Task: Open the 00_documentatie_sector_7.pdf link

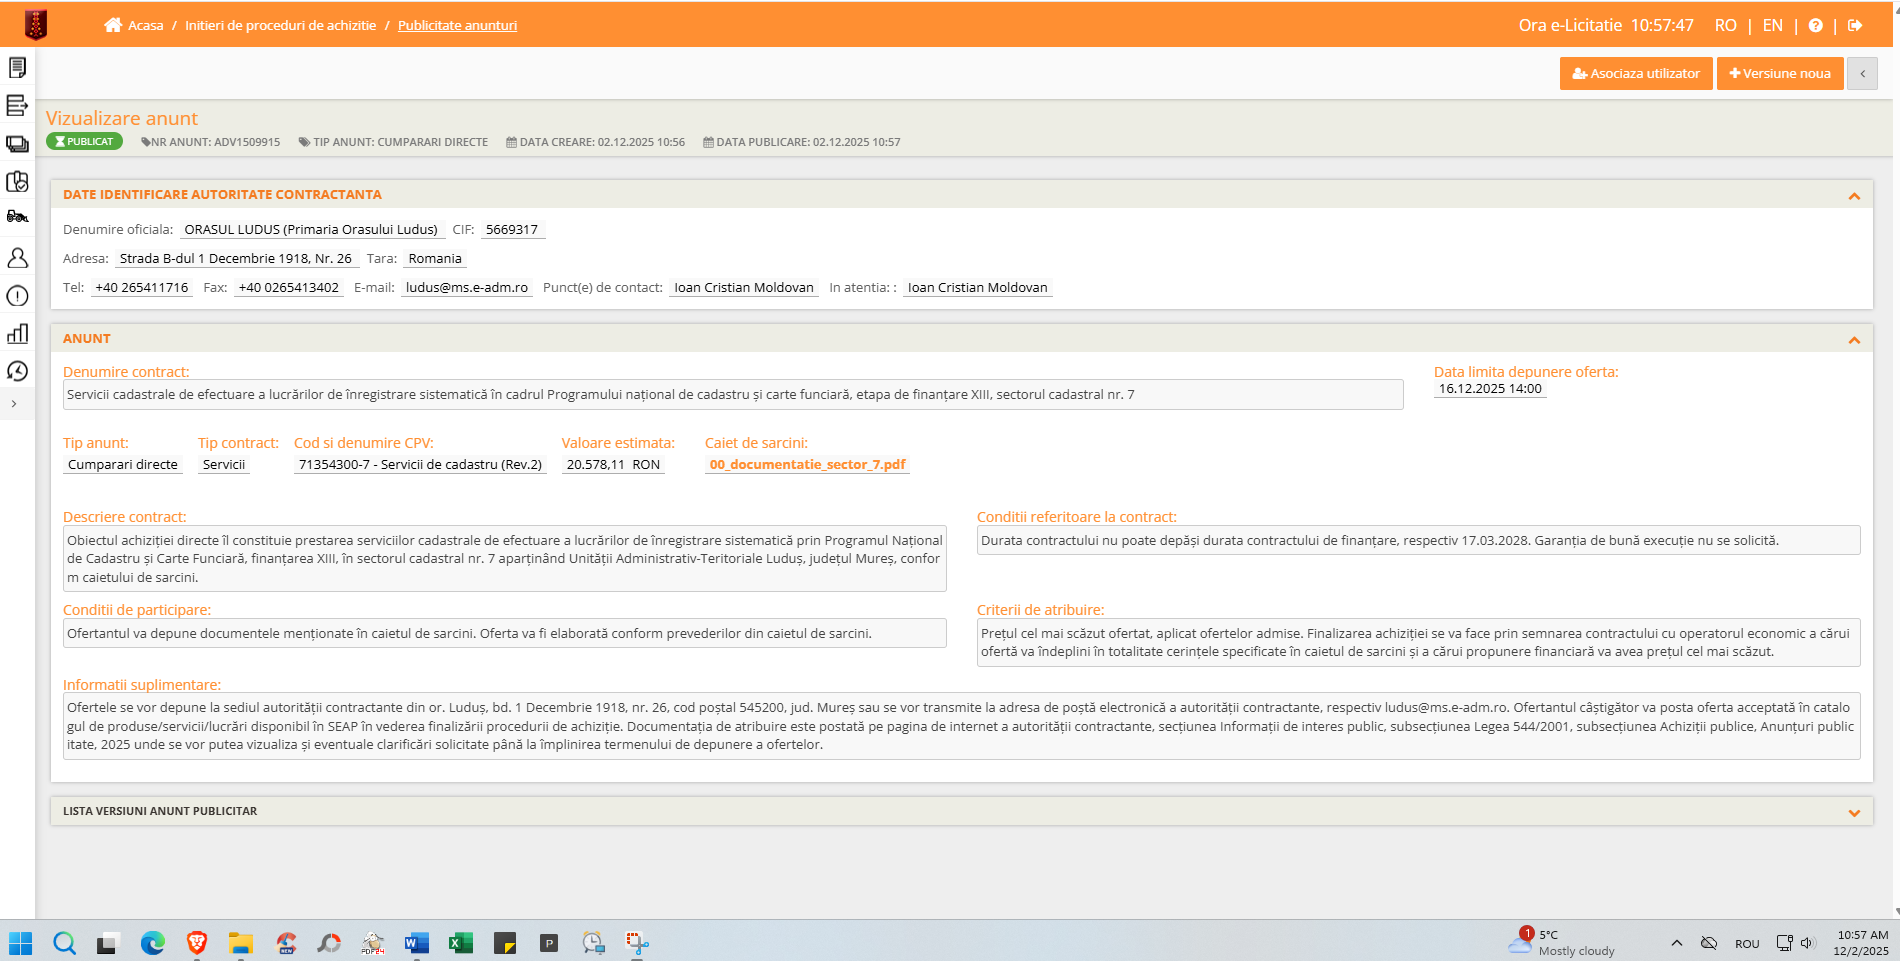Action: point(807,465)
